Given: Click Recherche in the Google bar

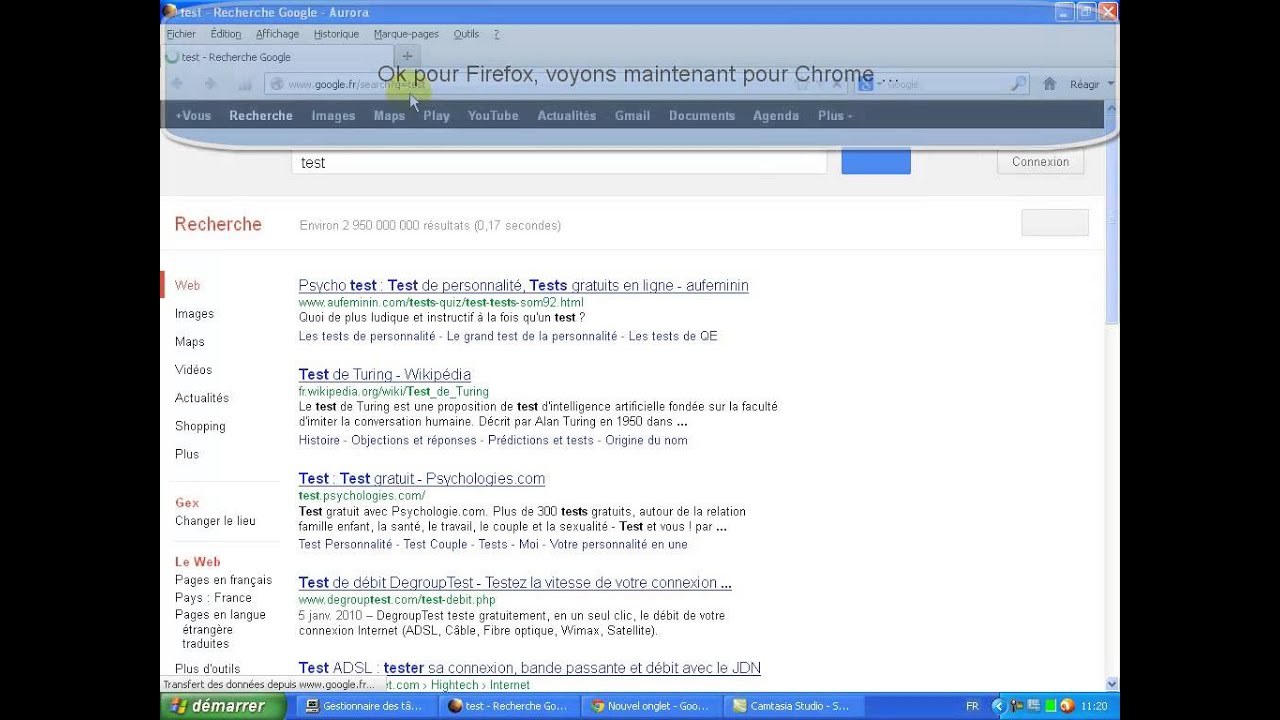Looking at the screenshot, I should tap(261, 116).
